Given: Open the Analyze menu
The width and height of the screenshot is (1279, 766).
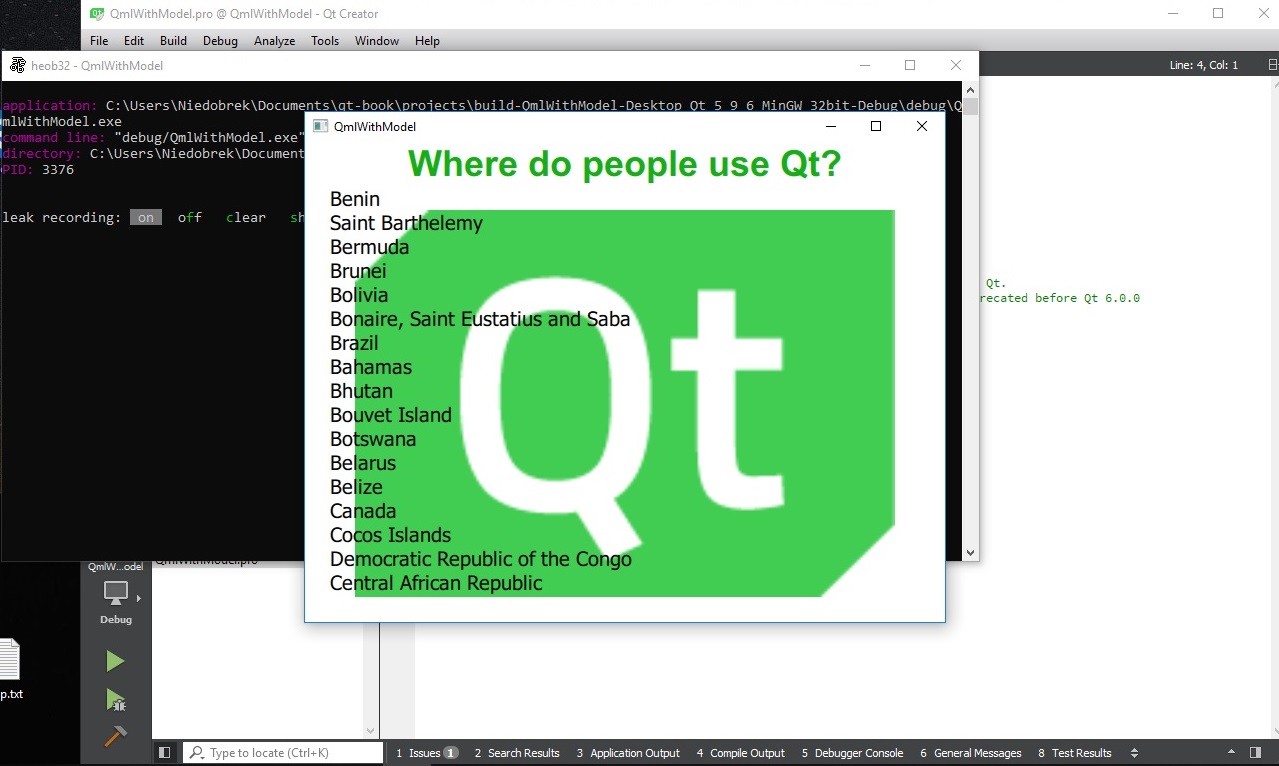Looking at the screenshot, I should 274,41.
